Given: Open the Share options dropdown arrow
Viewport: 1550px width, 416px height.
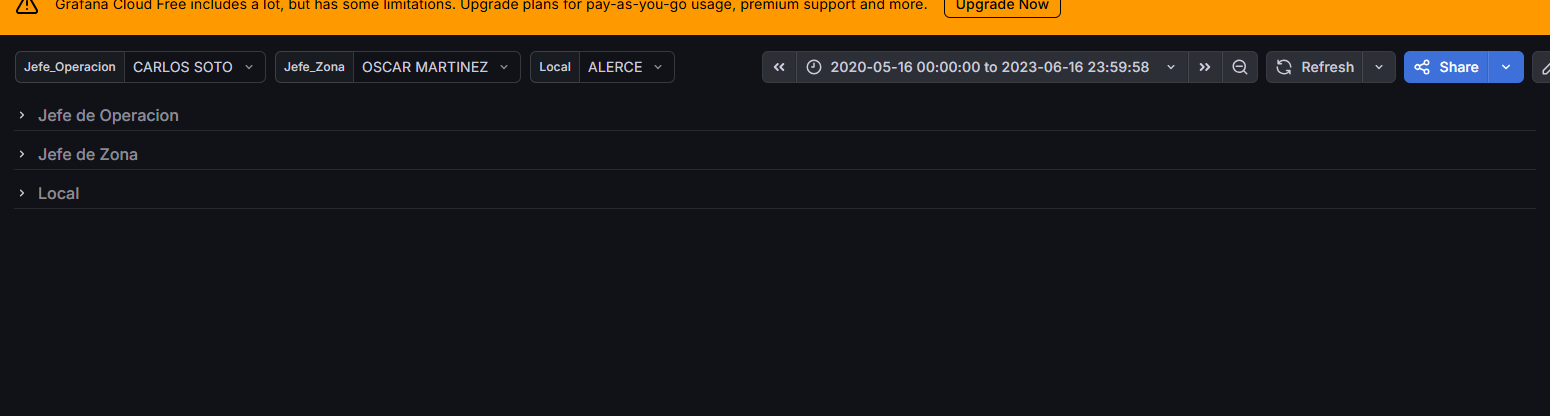Looking at the screenshot, I should pyautogui.click(x=1506, y=67).
